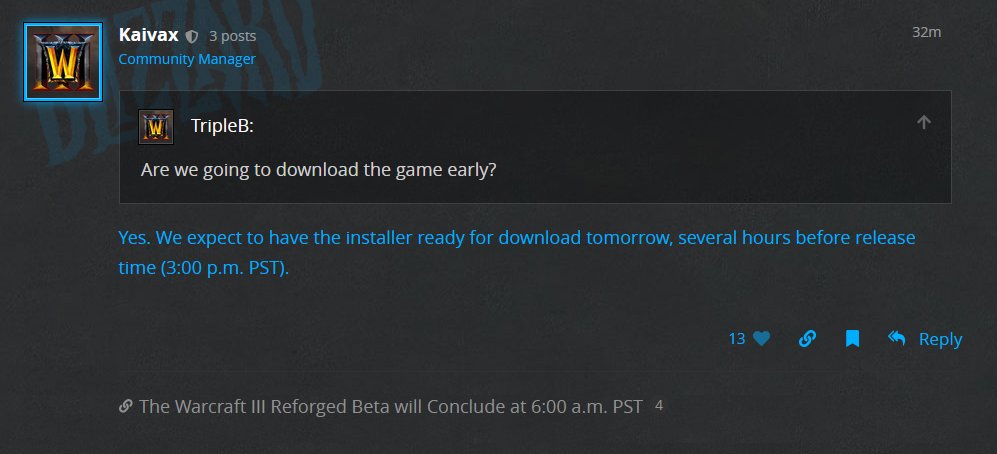Open Kaivax's large profile avatar
Viewport: 997px width, 454px height.
[62, 62]
